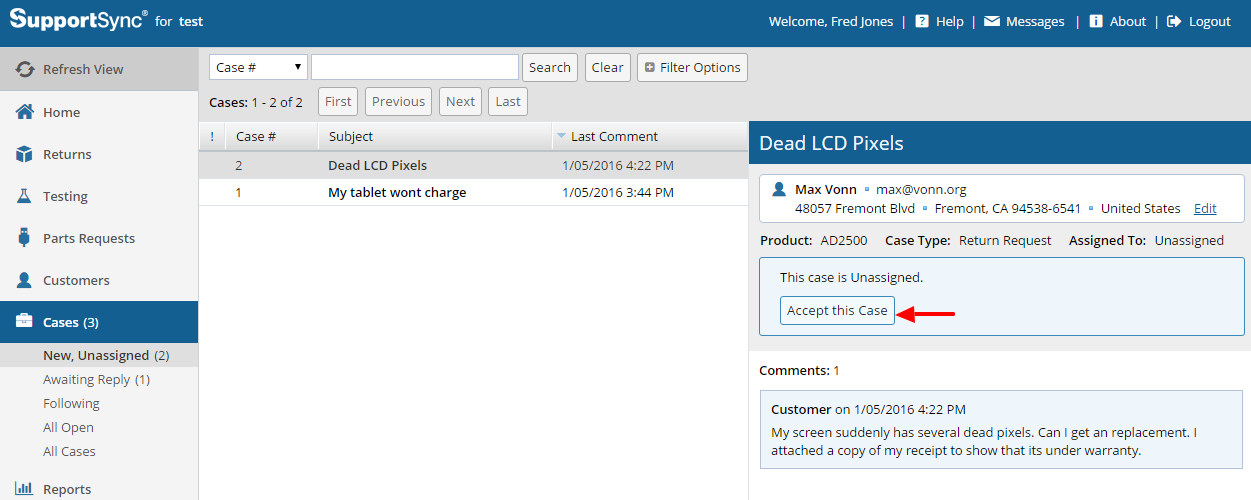Click the Refresh View icon
Image resolution: width=1251 pixels, height=500 pixels.
[25, 70]
